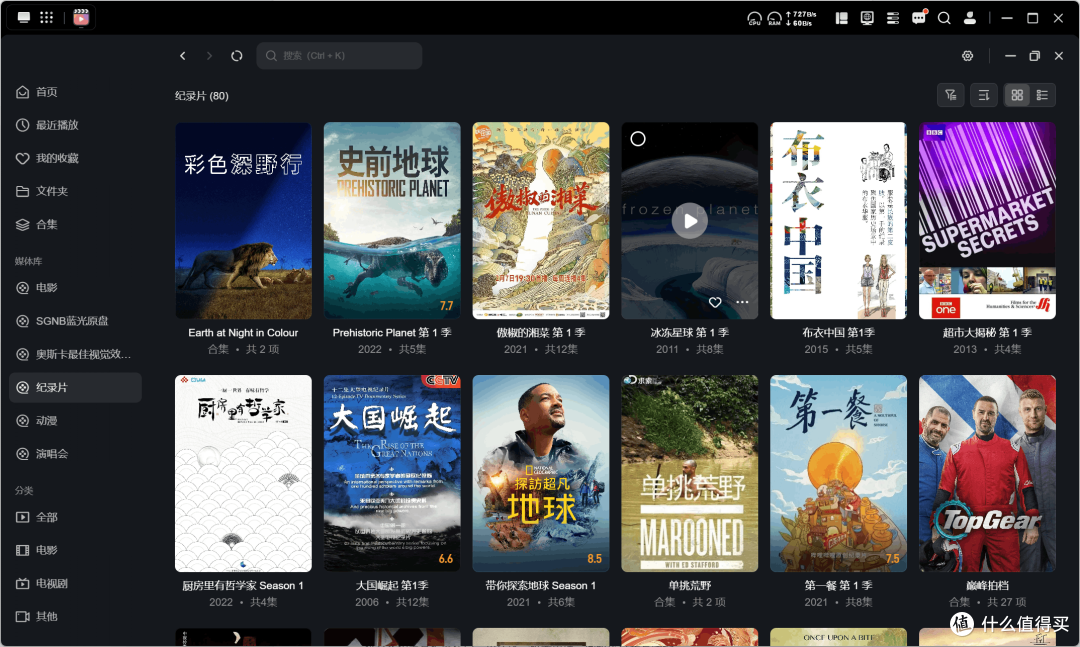
Task: Click title 厨房里有哲学家 Season 1
Action: pos(243,586)
